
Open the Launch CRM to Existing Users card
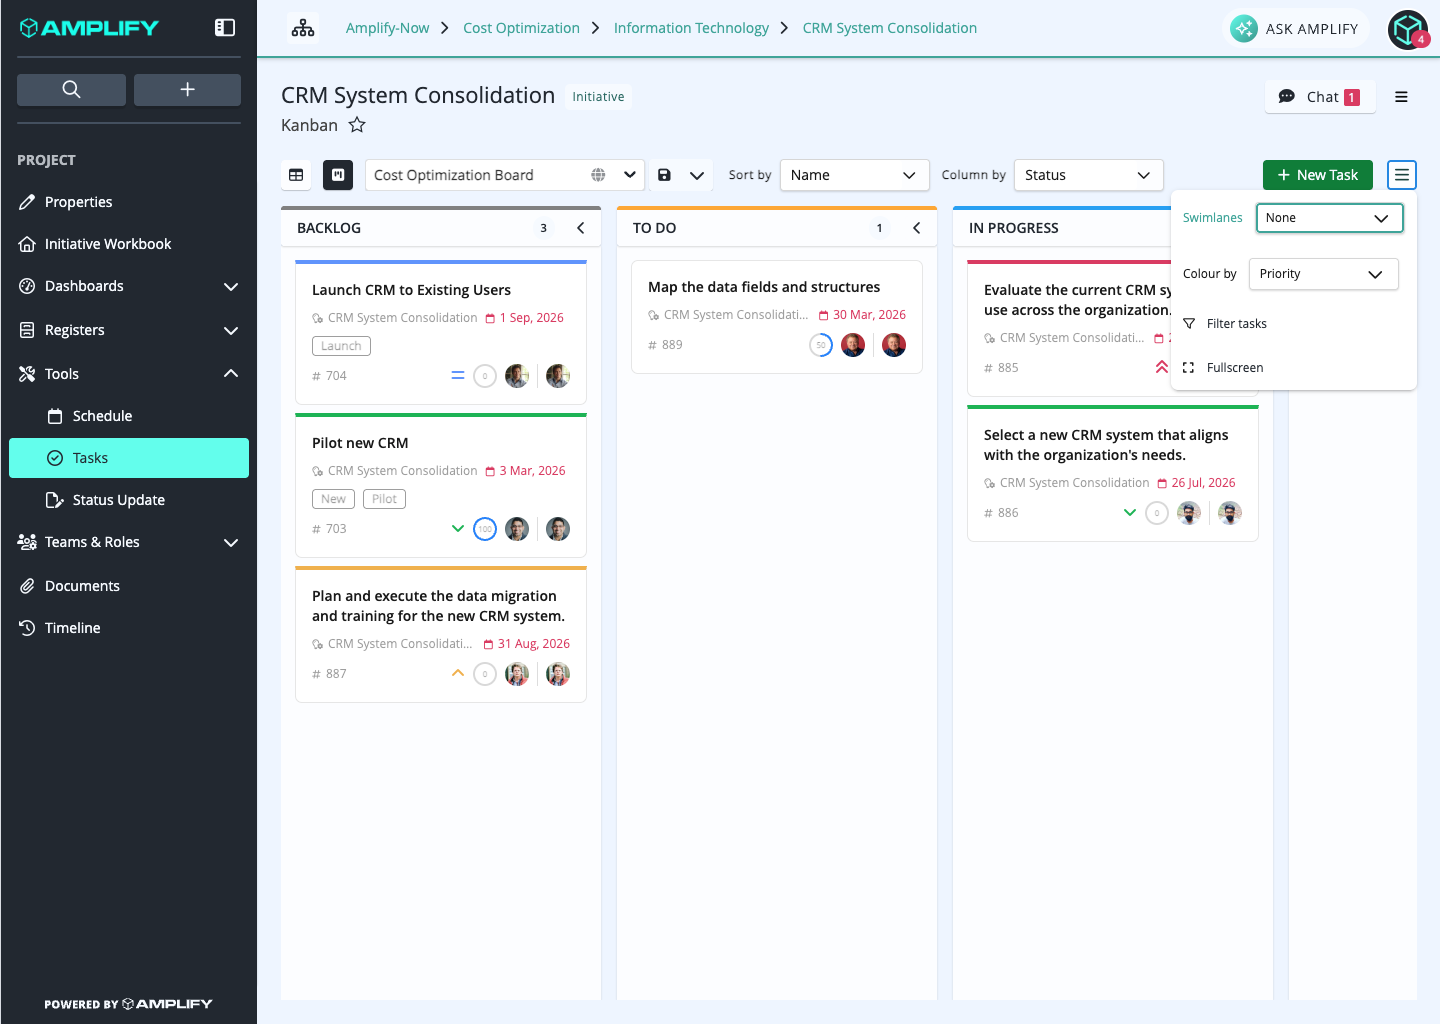point(441,333)
